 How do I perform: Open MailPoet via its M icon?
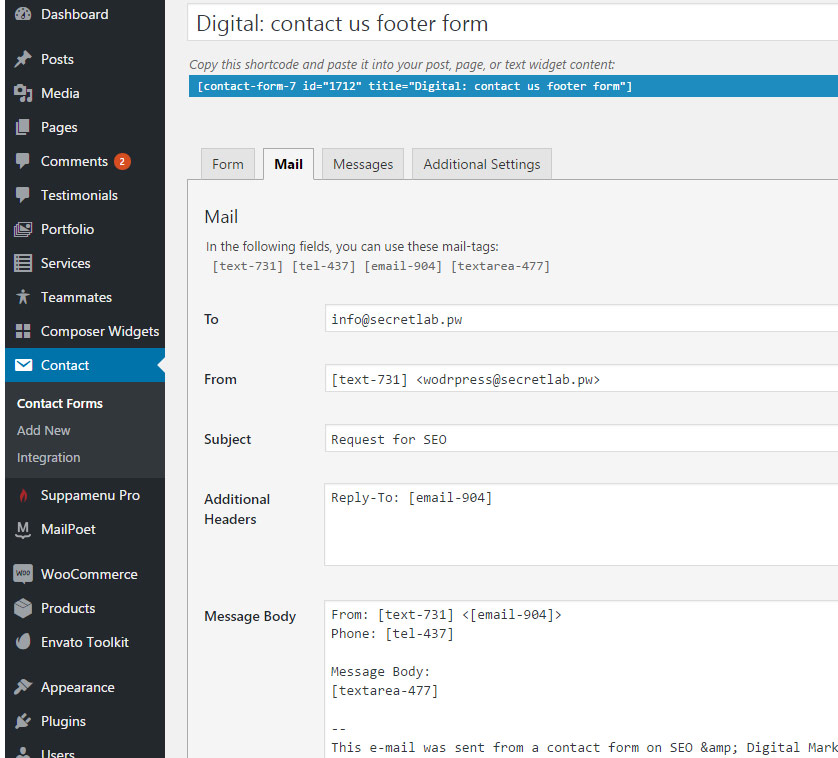(x=23, y=530)
